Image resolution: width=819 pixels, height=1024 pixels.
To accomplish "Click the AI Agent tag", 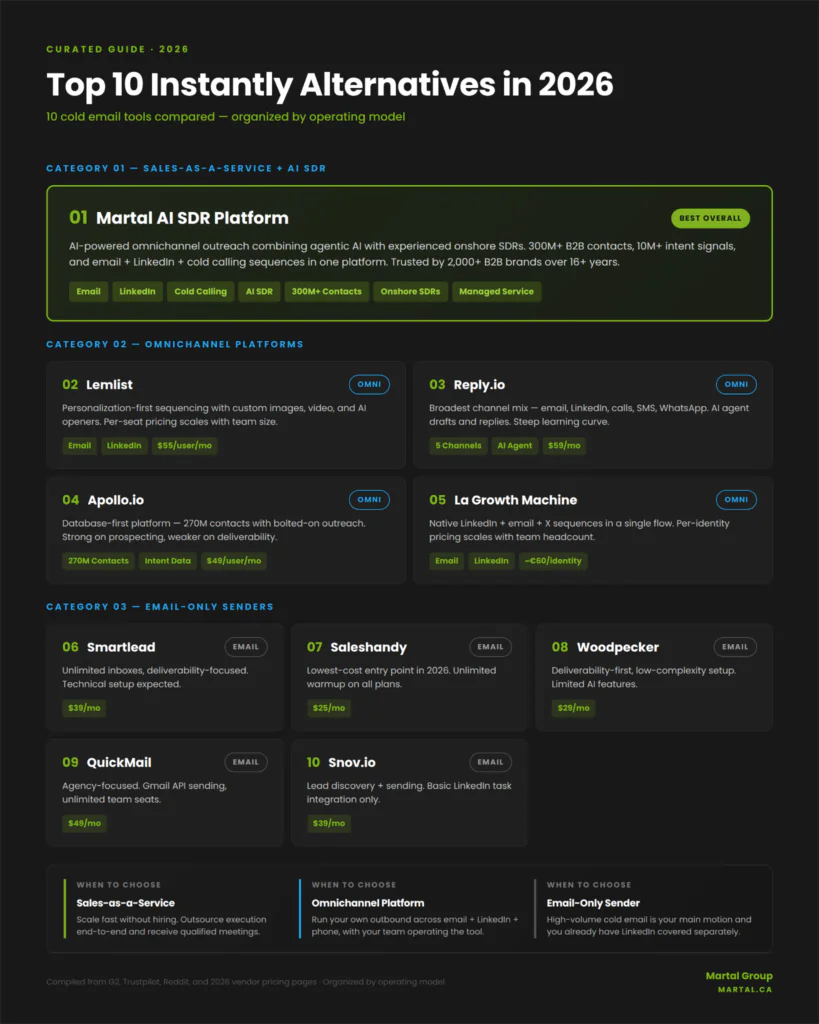I will [x=515, y=445].
